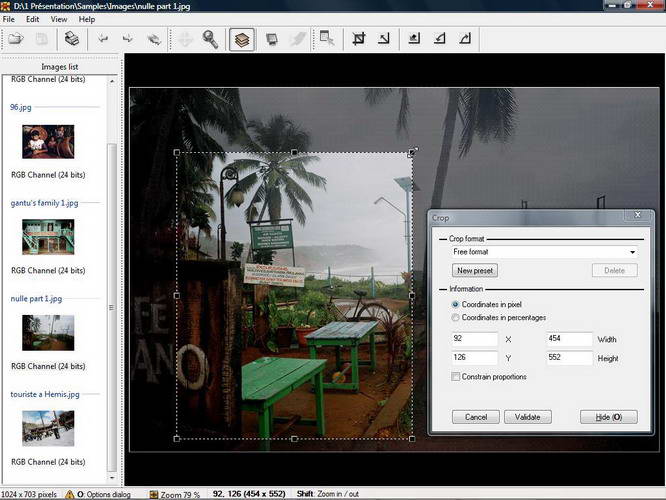Screen dimensions: 666x500
Task: Click the greyed pan/move arrows icon
Action: coord(185,39)
